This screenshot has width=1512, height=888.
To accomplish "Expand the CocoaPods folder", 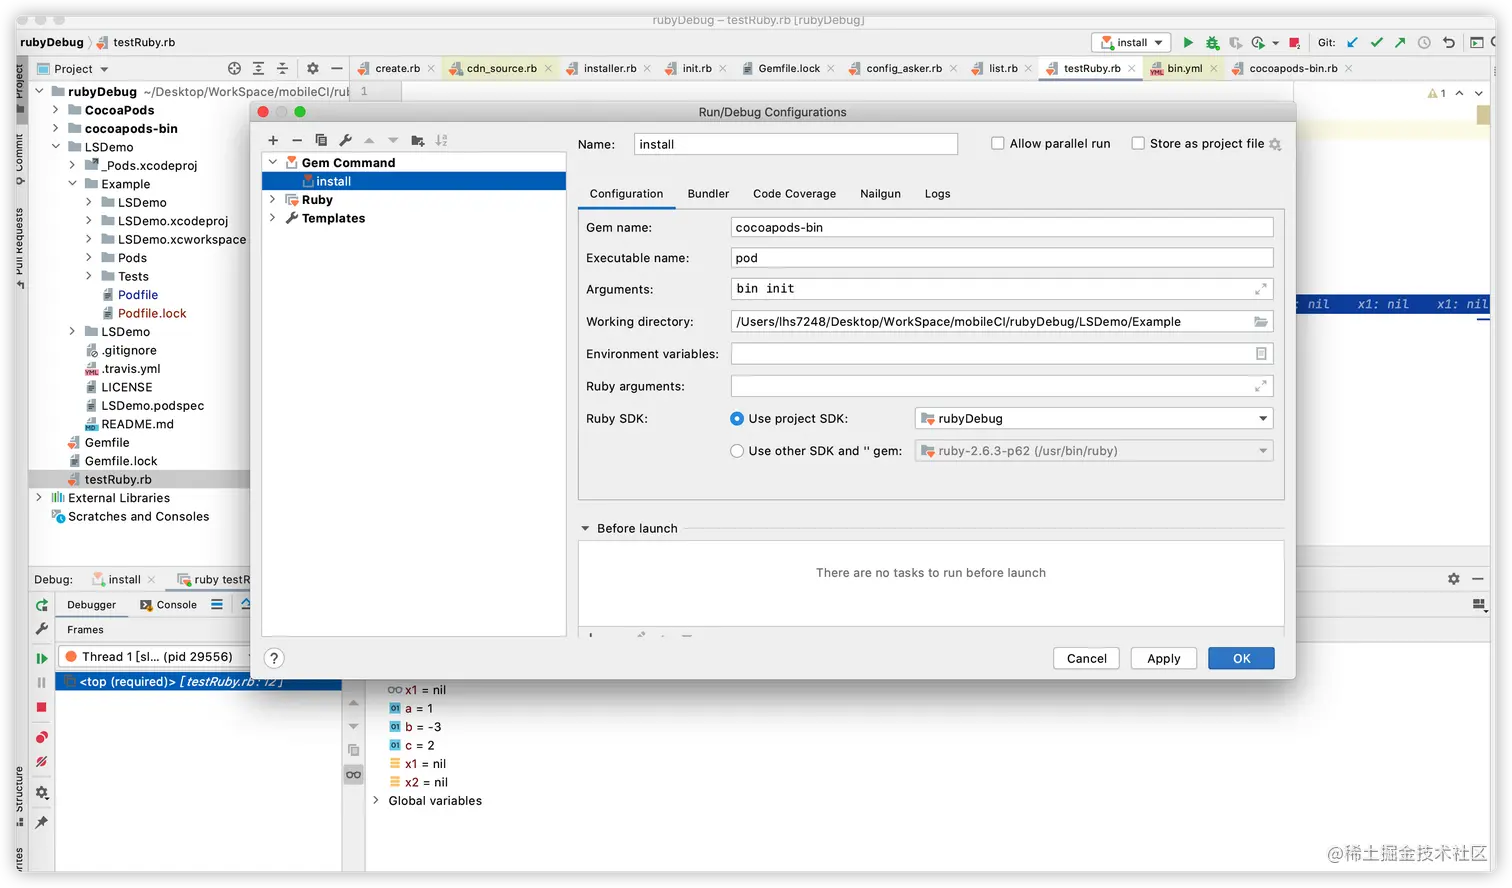I will pos(56,110).
